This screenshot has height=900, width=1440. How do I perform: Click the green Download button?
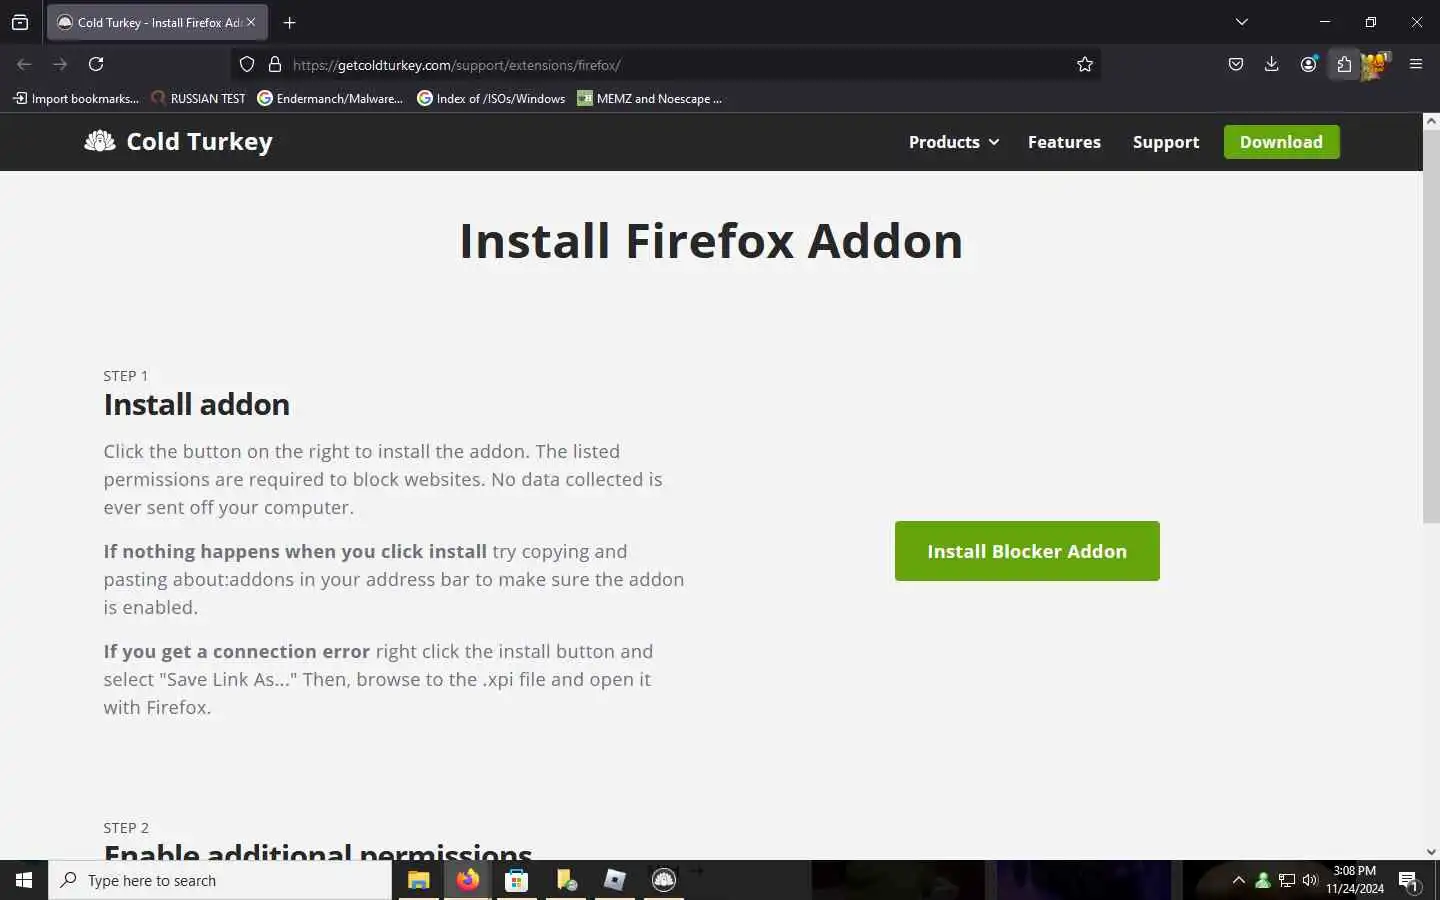pos(1281,142)
